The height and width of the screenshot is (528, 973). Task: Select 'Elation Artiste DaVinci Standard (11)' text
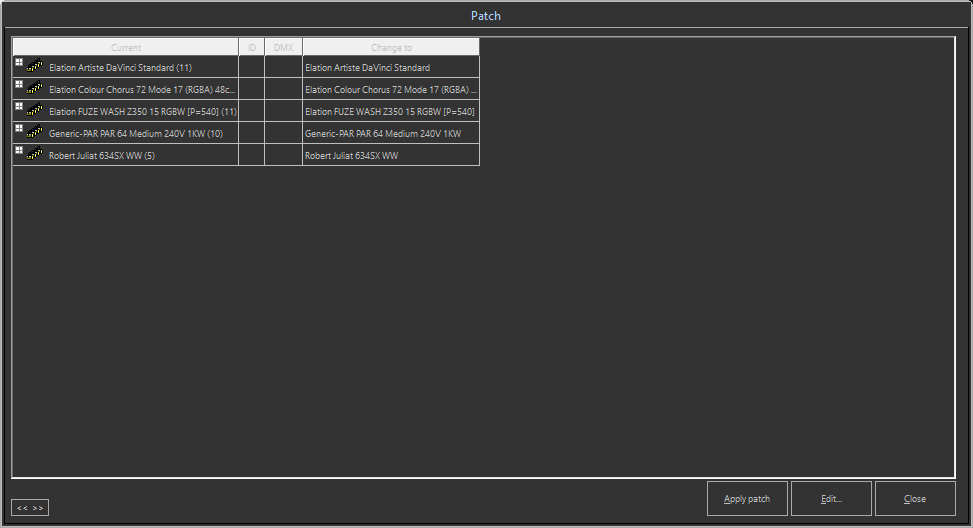(120, 68)
